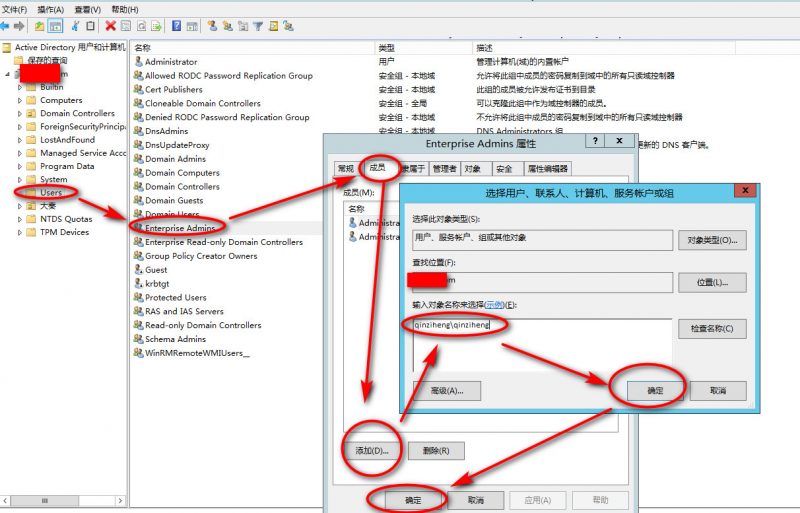Click the ? help button in properties title bar
The image size is (800, 513).
coord(595,141)
